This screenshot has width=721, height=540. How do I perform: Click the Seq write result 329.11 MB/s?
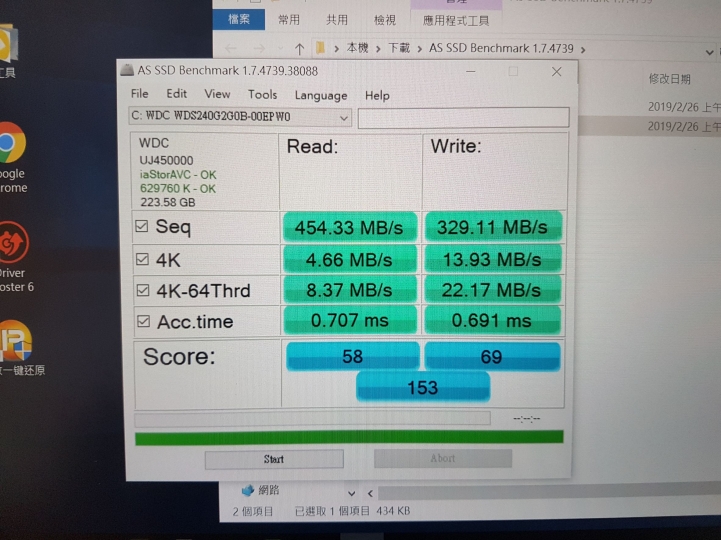[x=493, y=227]
